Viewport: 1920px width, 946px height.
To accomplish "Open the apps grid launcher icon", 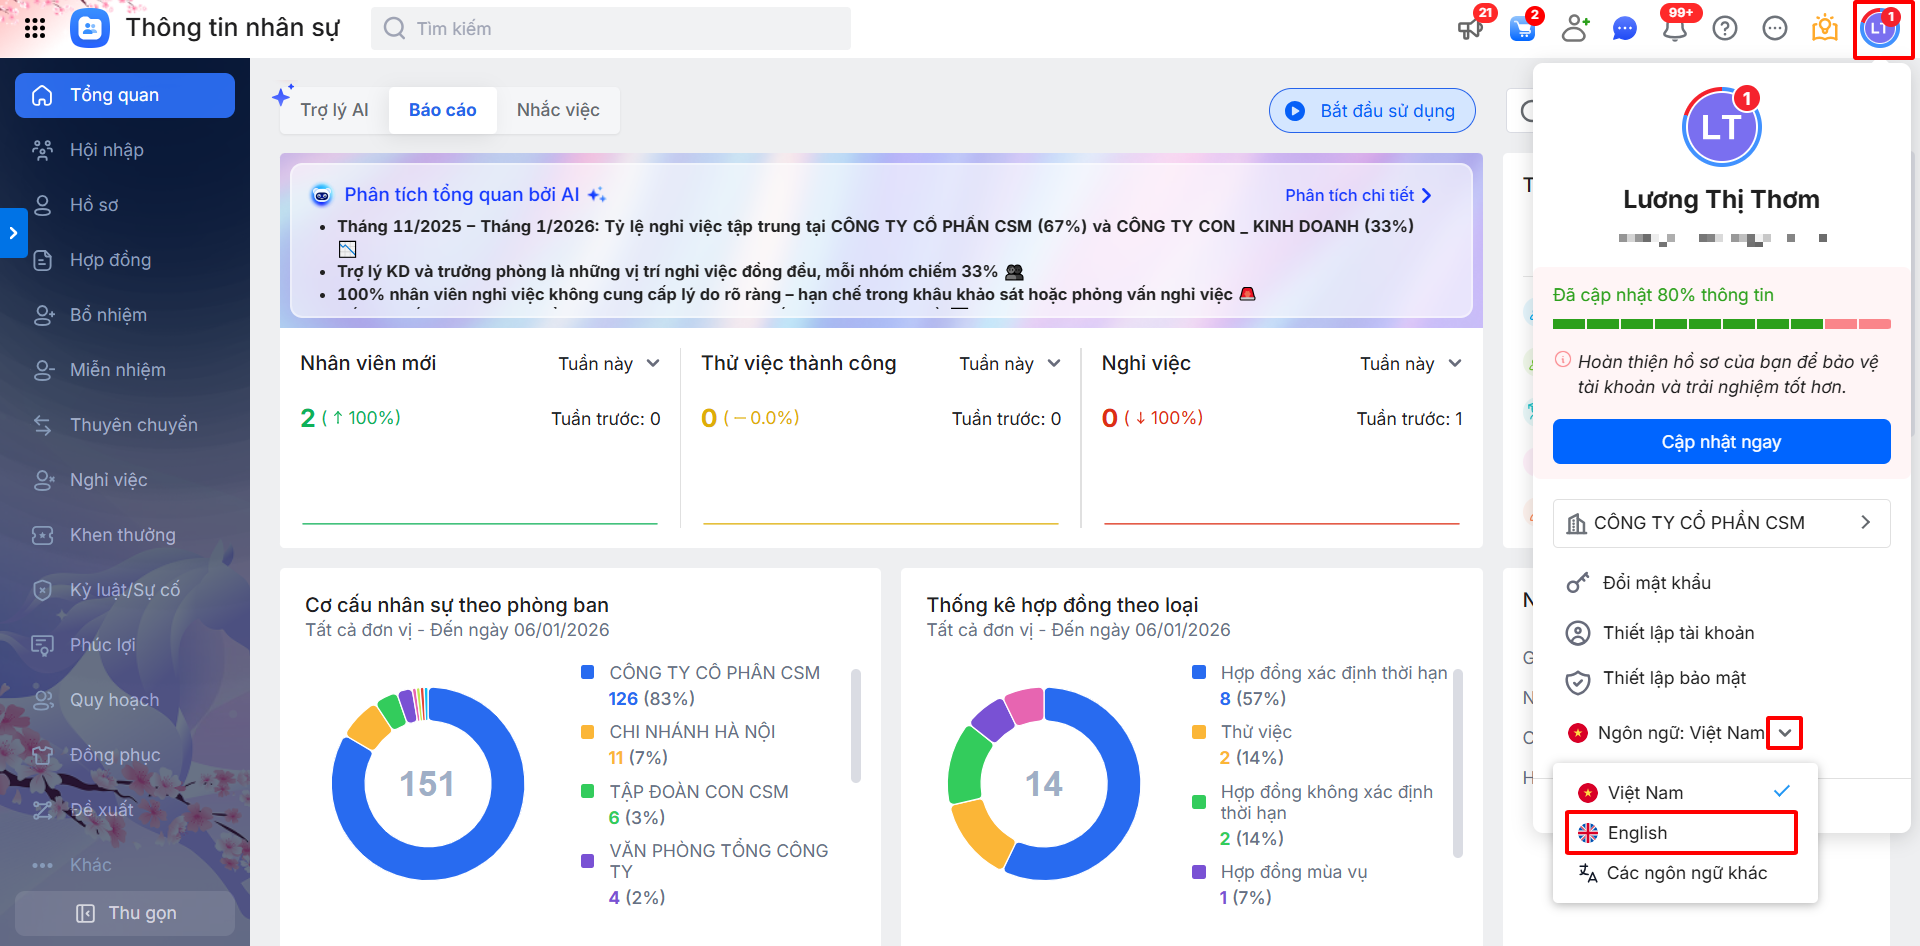I will point(35,28).
